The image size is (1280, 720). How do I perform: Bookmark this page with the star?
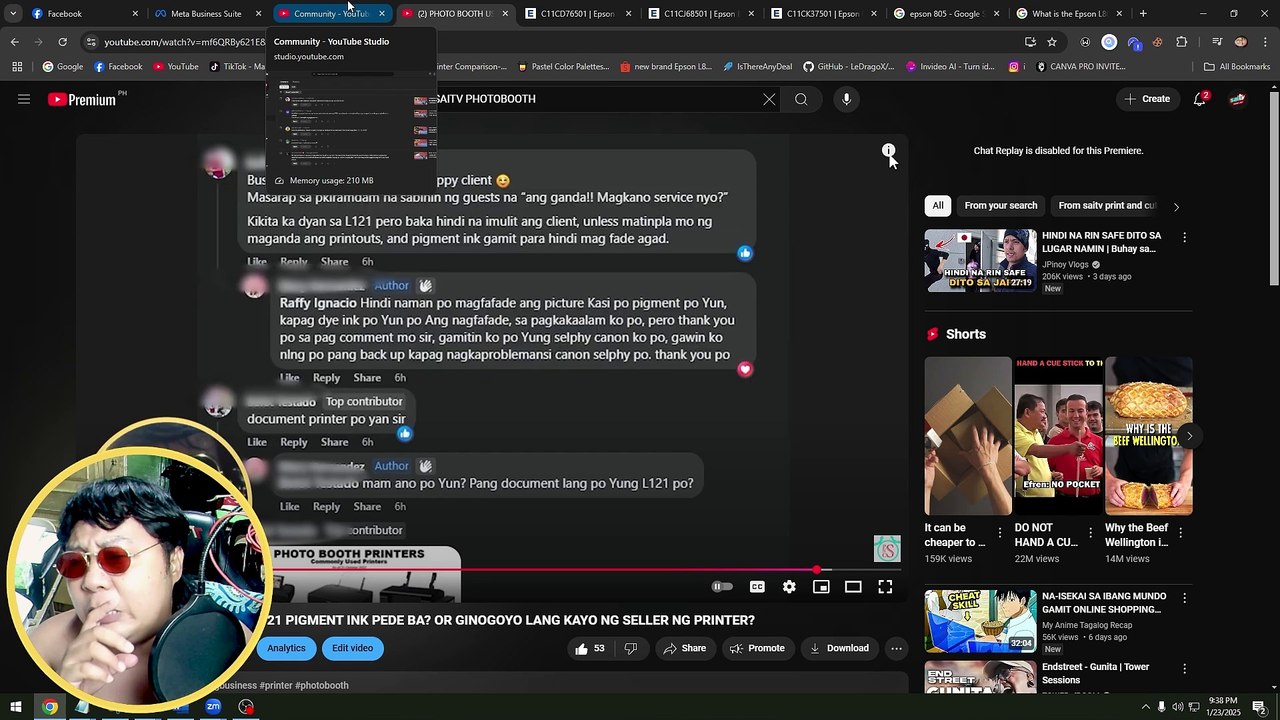click(1052, 42)
